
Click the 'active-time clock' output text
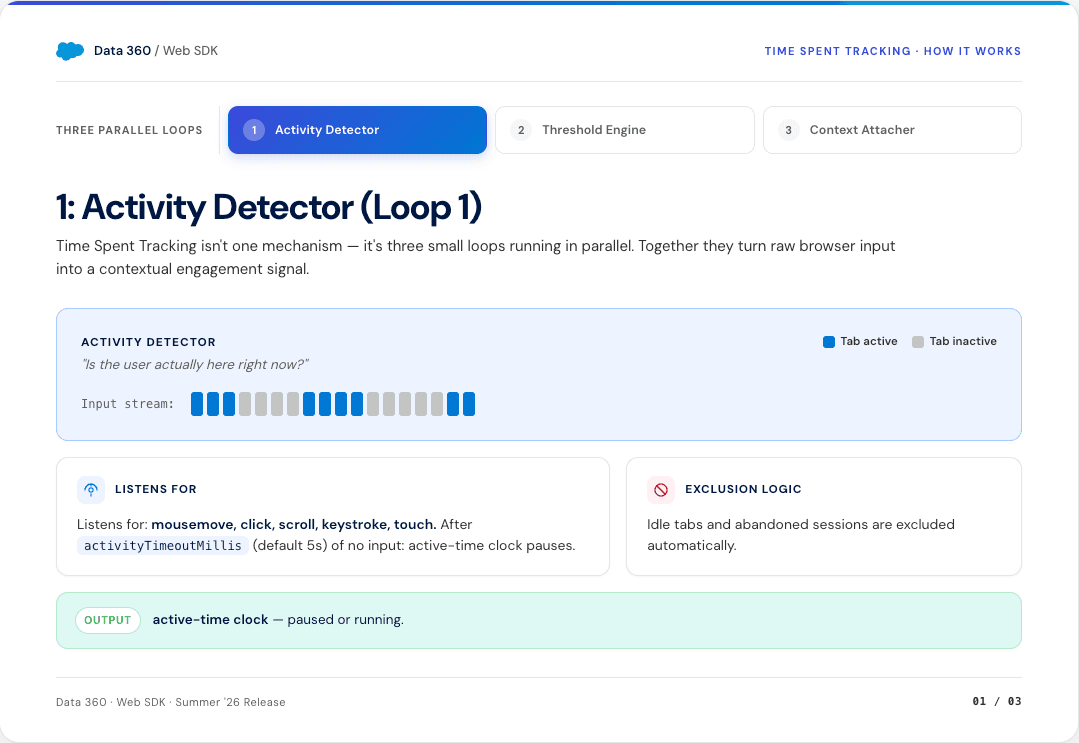tap(211, 620)
